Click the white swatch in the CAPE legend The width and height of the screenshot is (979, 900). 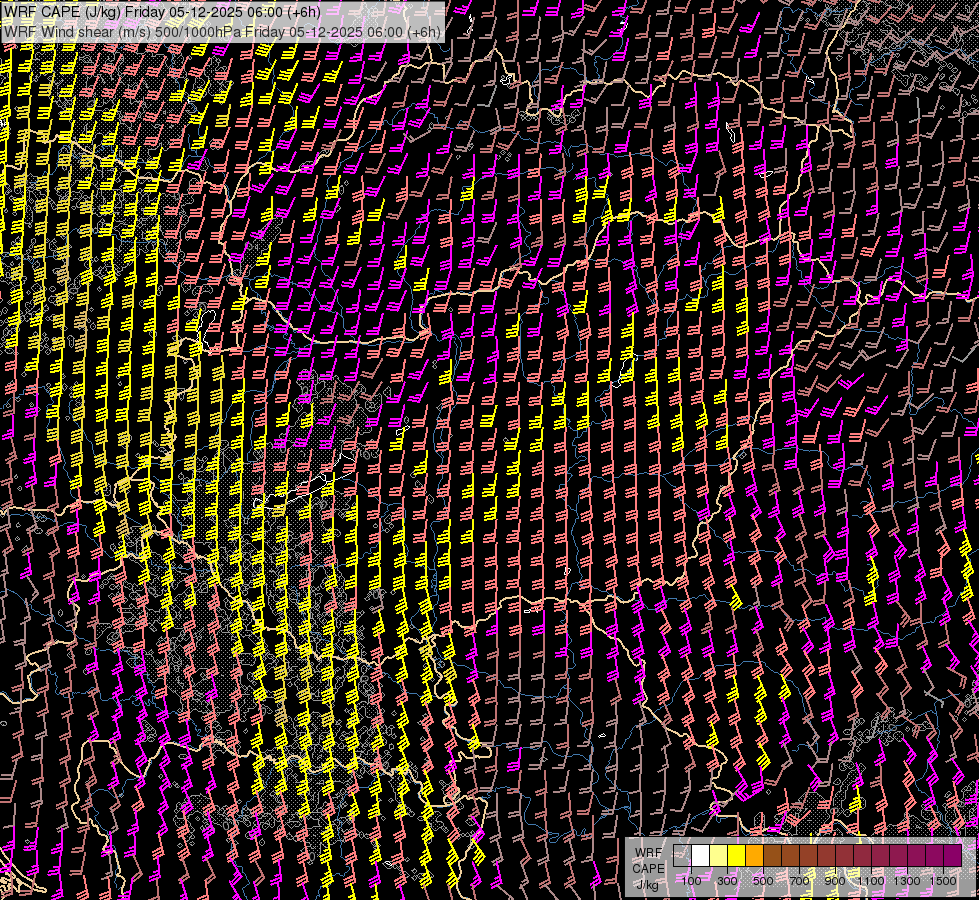tap(700, 856)
